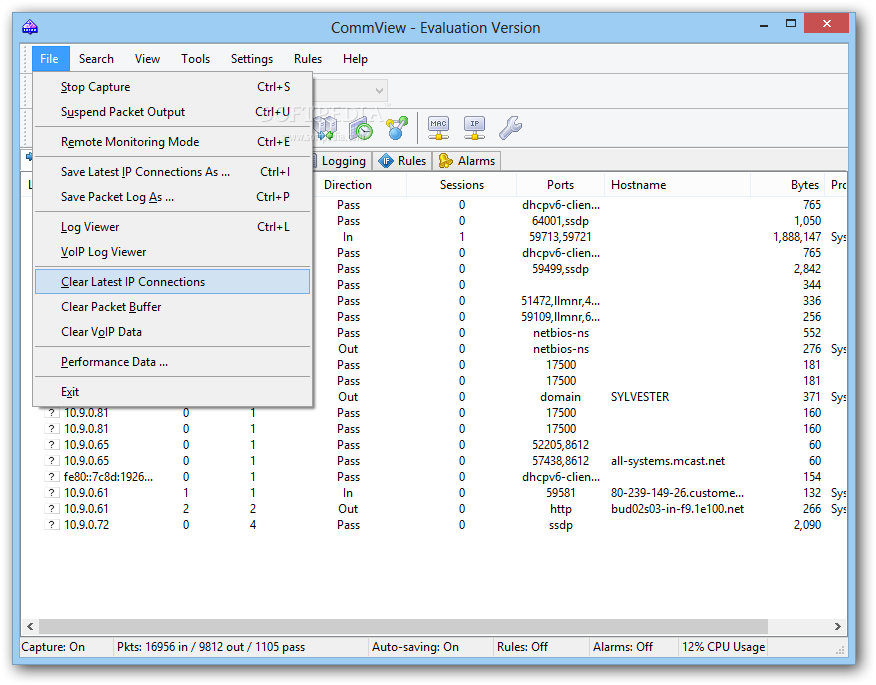Click the bell icon on Alarms tab
876x685 pixels.
pos(446,161)
